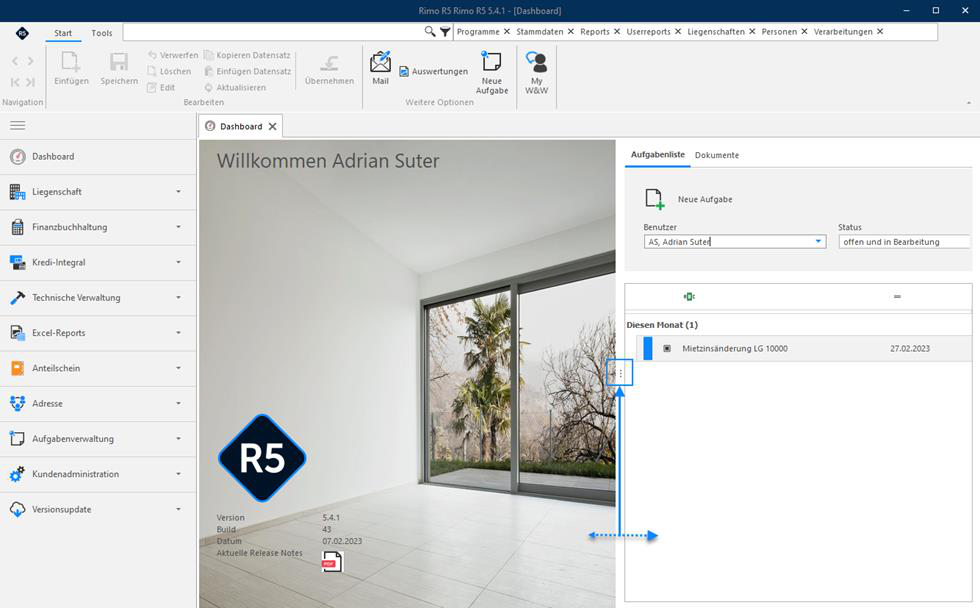Select the Mietzinsänderung LG 10000 task

pos(804,349)
